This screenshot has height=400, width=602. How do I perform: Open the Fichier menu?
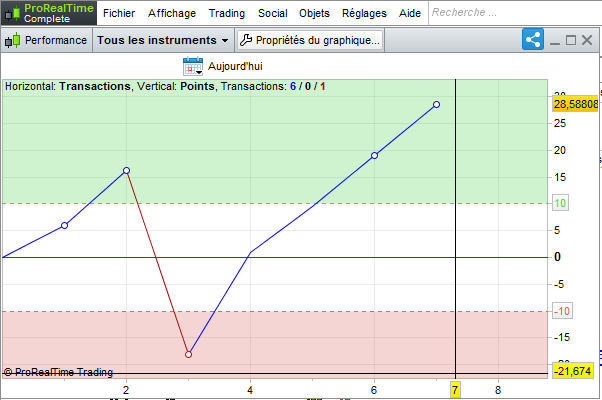119,13
